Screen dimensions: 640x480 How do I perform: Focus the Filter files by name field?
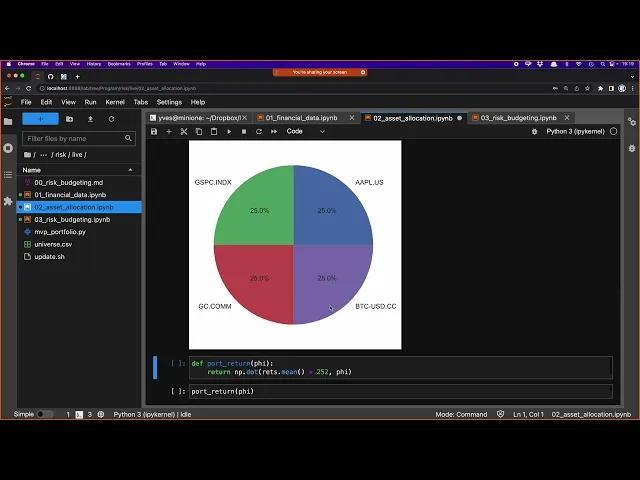79,139
